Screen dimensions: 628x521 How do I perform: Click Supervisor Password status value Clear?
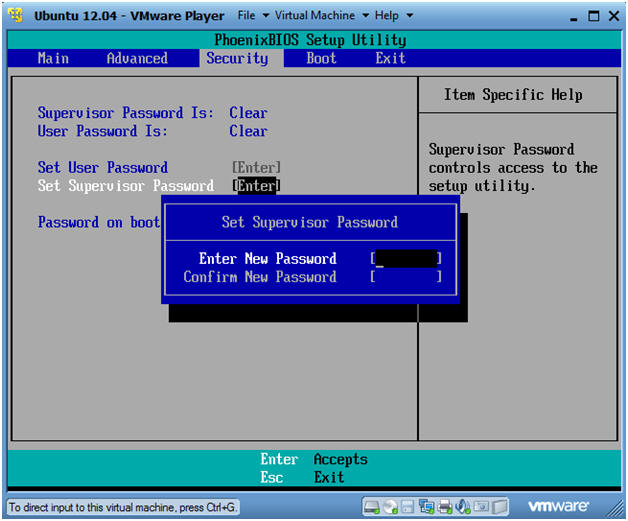click(248, 113)
